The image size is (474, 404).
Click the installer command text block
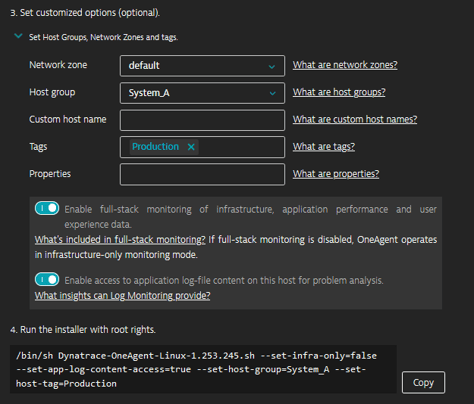tap(203, 369)
